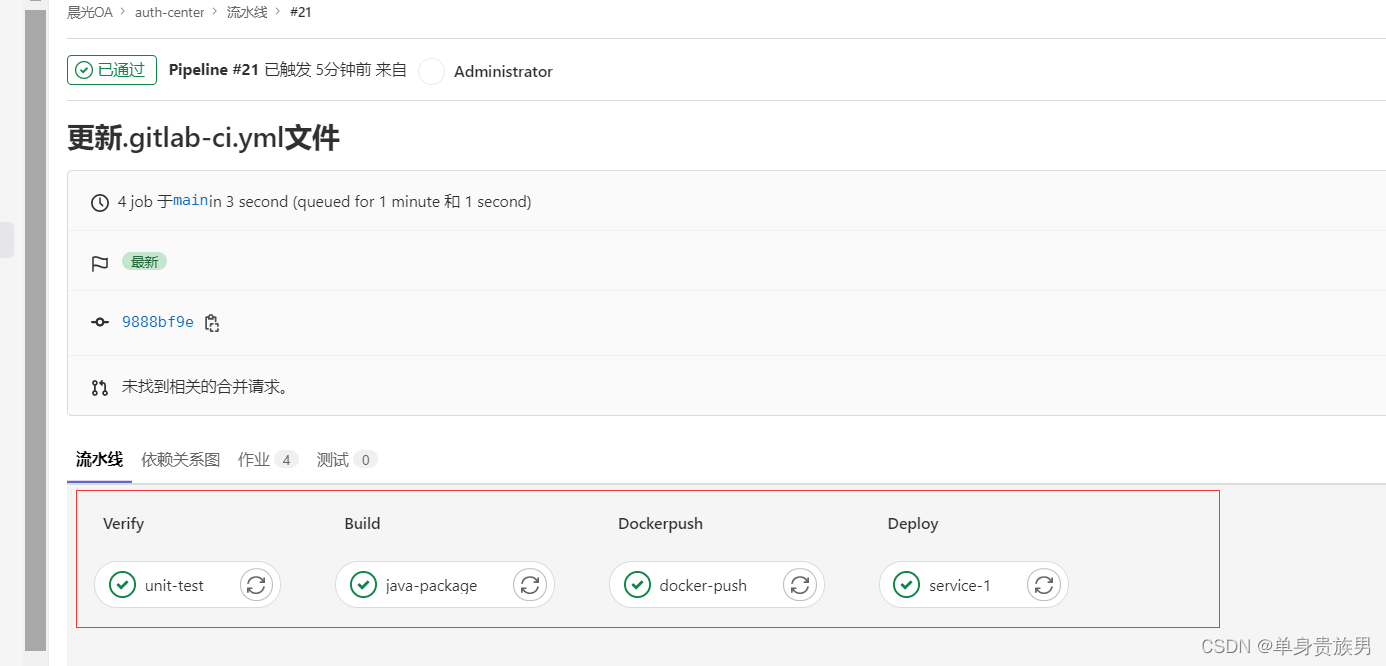Go to 流水线 in breadcrumb
1386x666 pixels.
(x=247, y=12)
